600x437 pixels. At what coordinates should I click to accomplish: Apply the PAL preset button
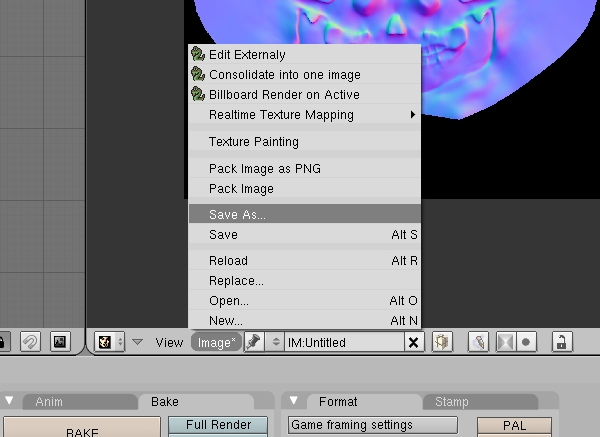pyautogui.click(x=514, y=426)
